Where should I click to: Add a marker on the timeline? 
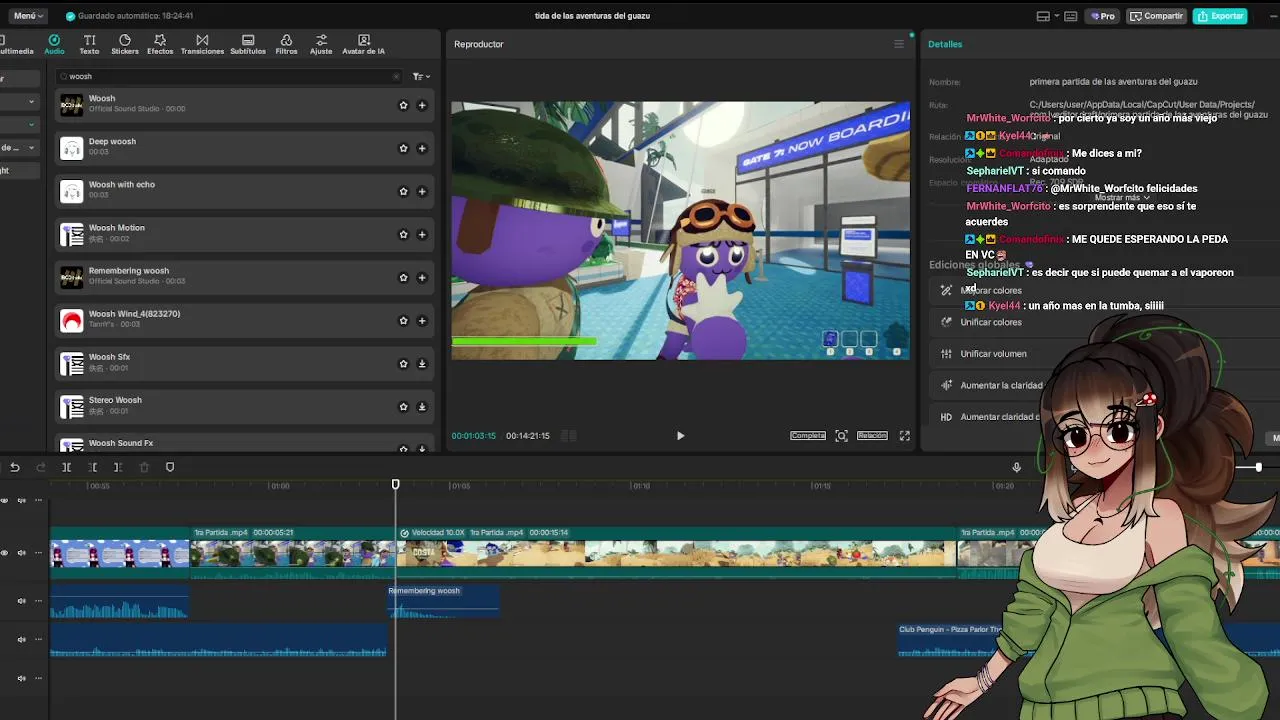coord(170,467)
